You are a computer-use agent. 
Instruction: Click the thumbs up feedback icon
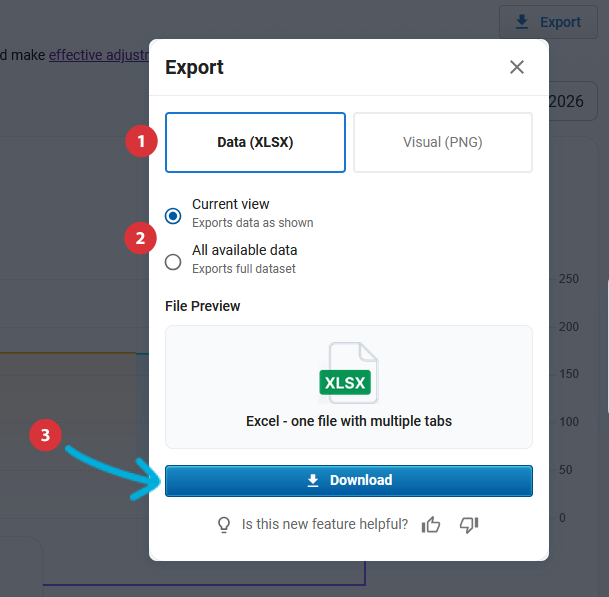431,524
